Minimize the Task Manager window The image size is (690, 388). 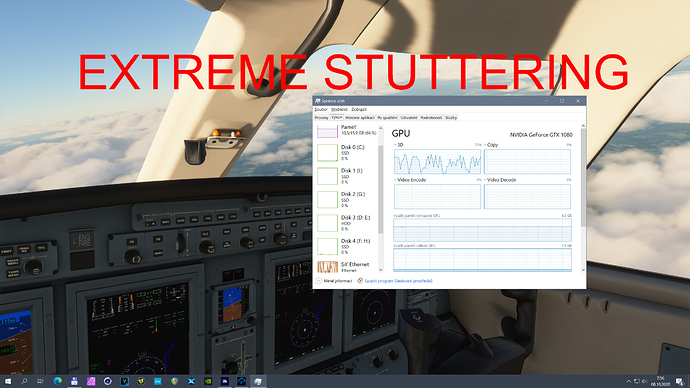click(547, 101)
